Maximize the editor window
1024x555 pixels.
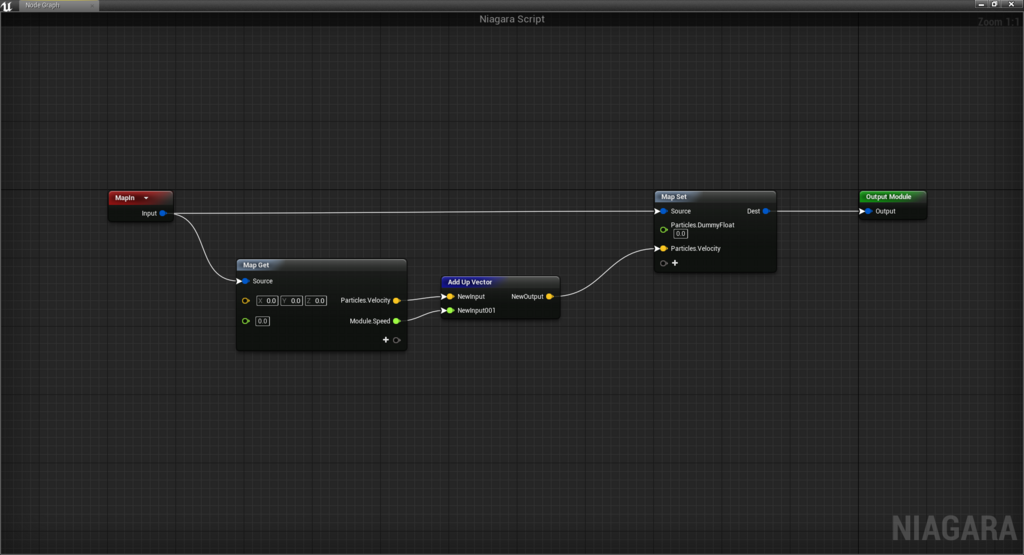click(x=995, y=5)
